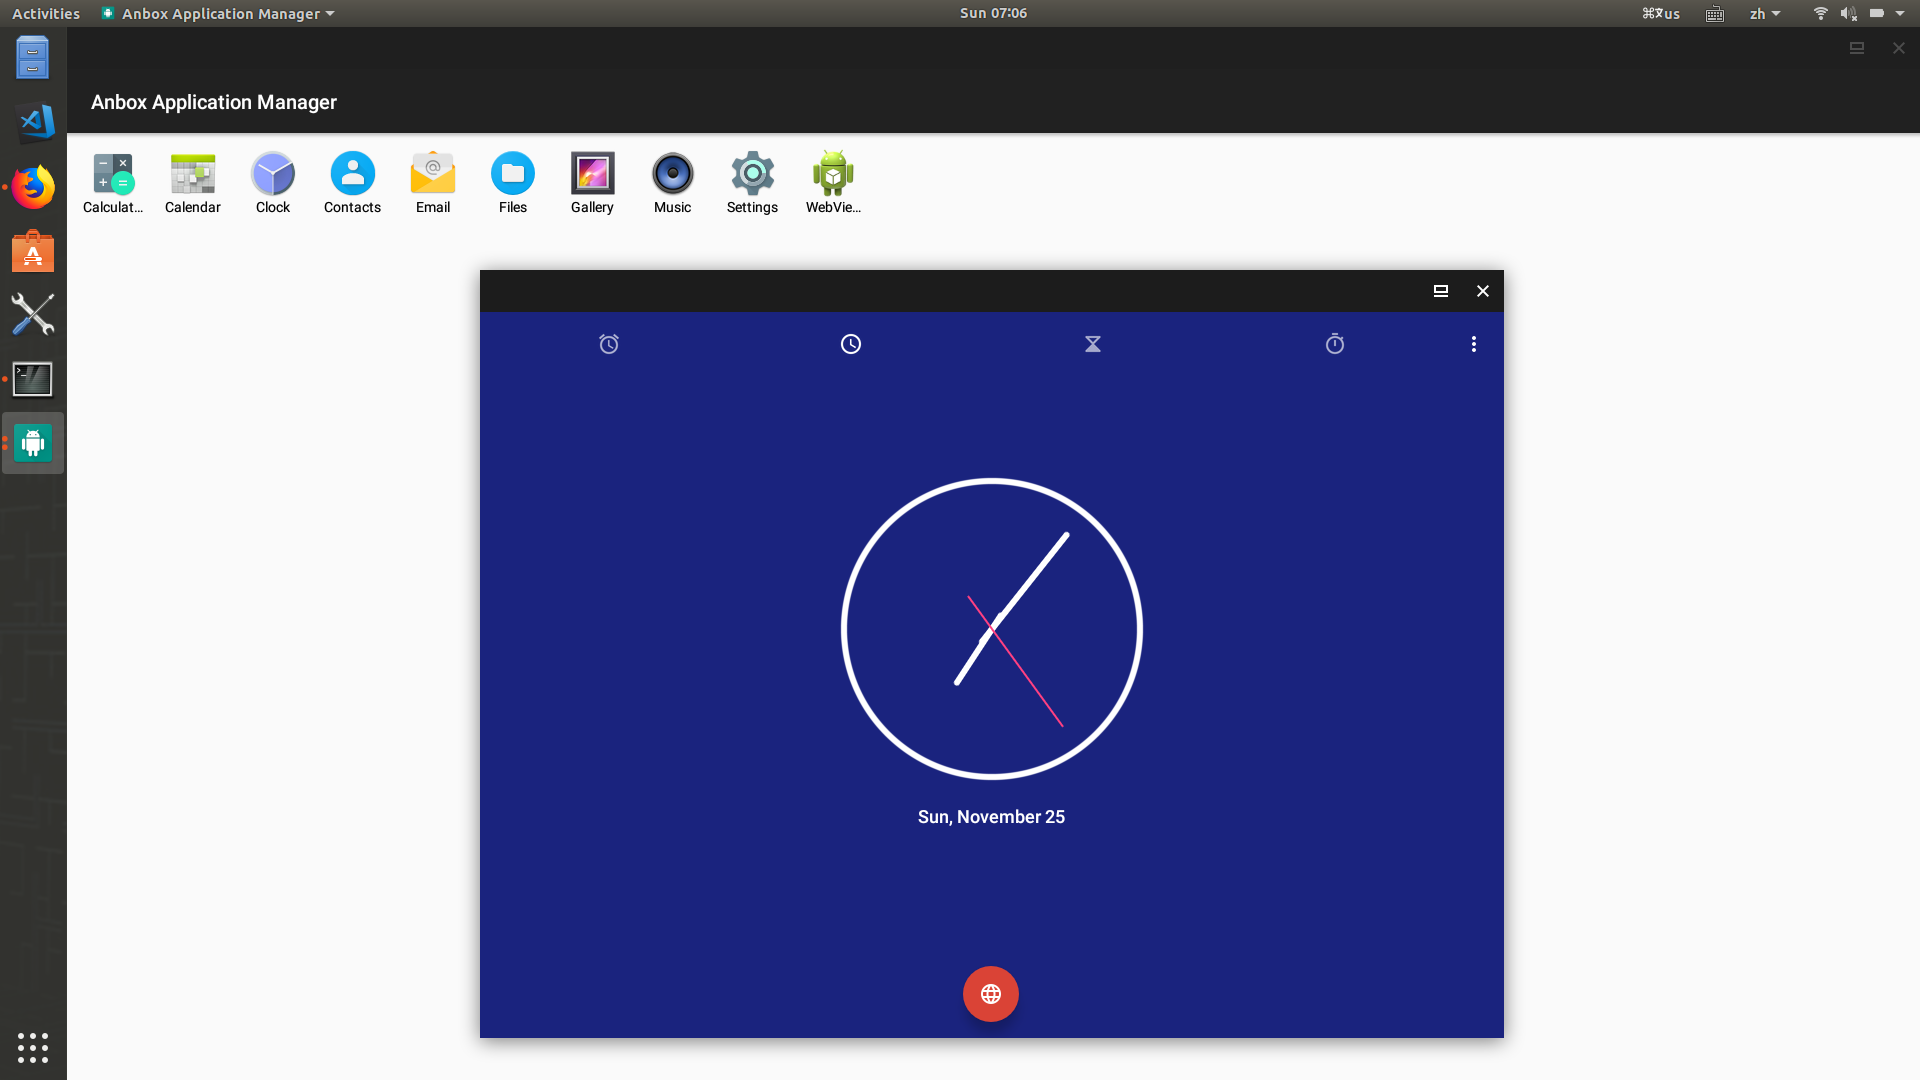
Task: Switch to the Timer hourglass tab
Action: (1093, 344)
